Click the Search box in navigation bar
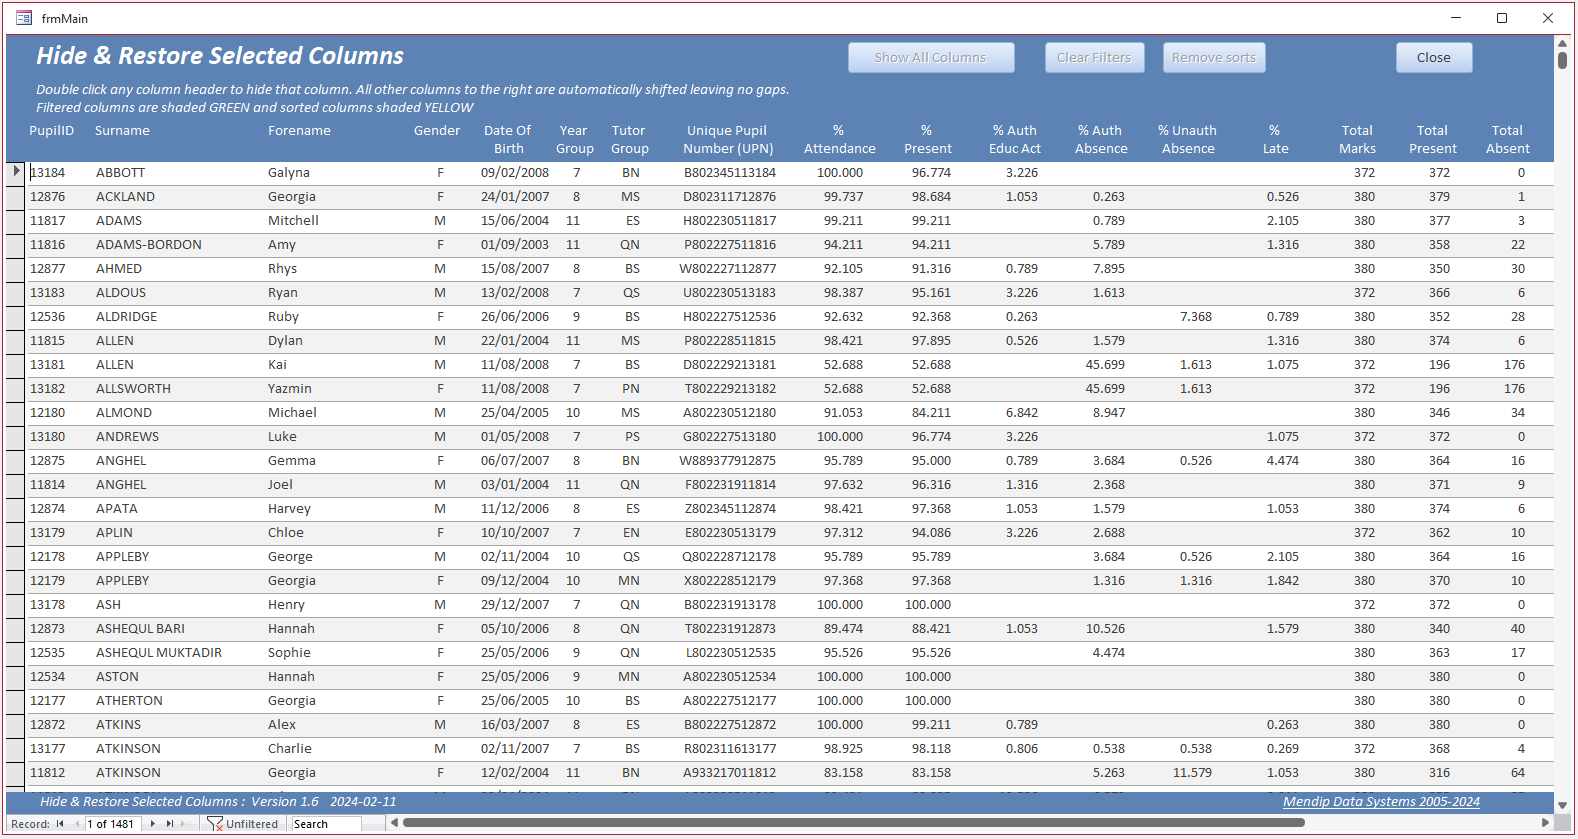Screen dimensions: 1578x839 326,824
